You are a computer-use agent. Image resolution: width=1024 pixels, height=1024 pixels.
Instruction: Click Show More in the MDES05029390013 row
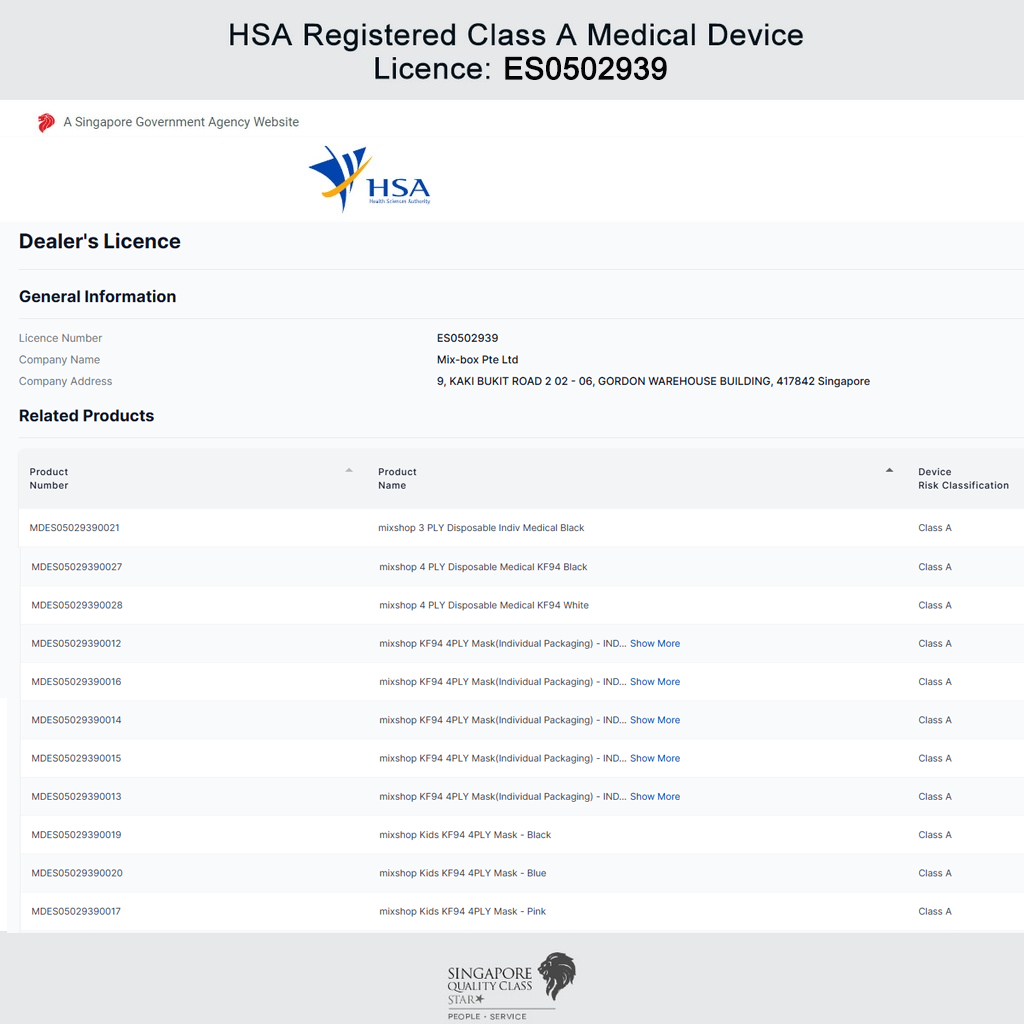click(654, 797)
